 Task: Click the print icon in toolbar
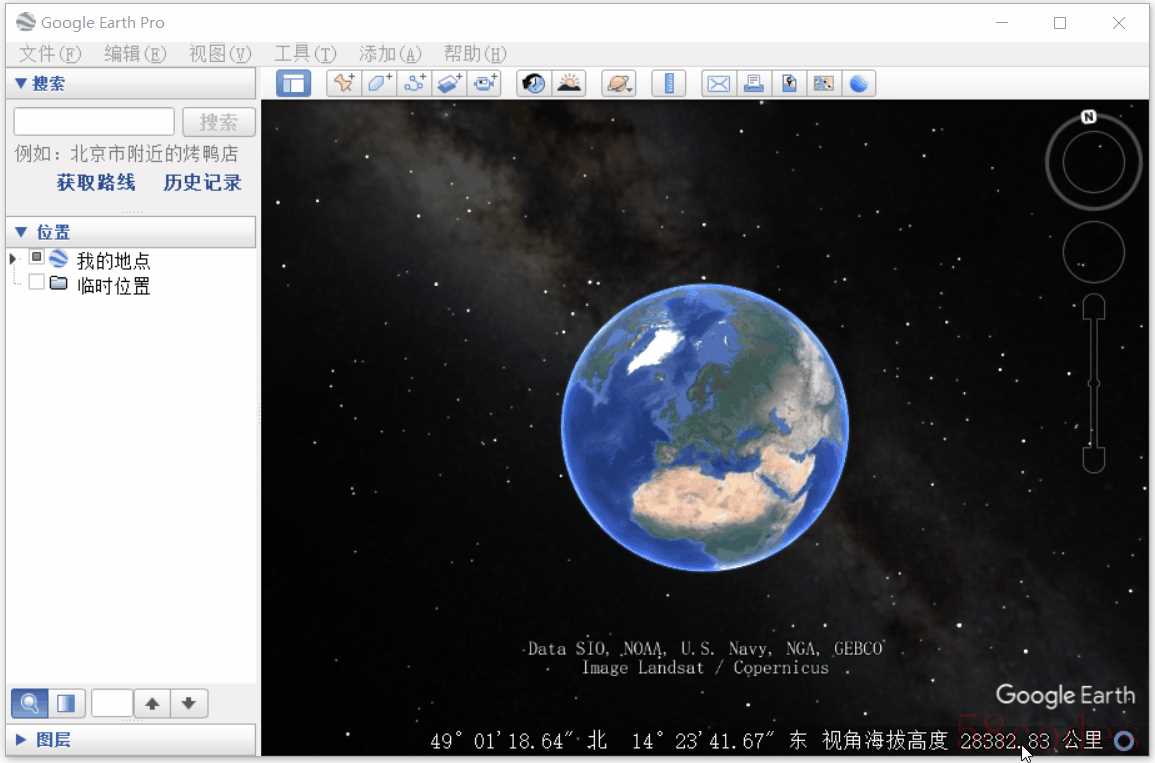point(753,84)
